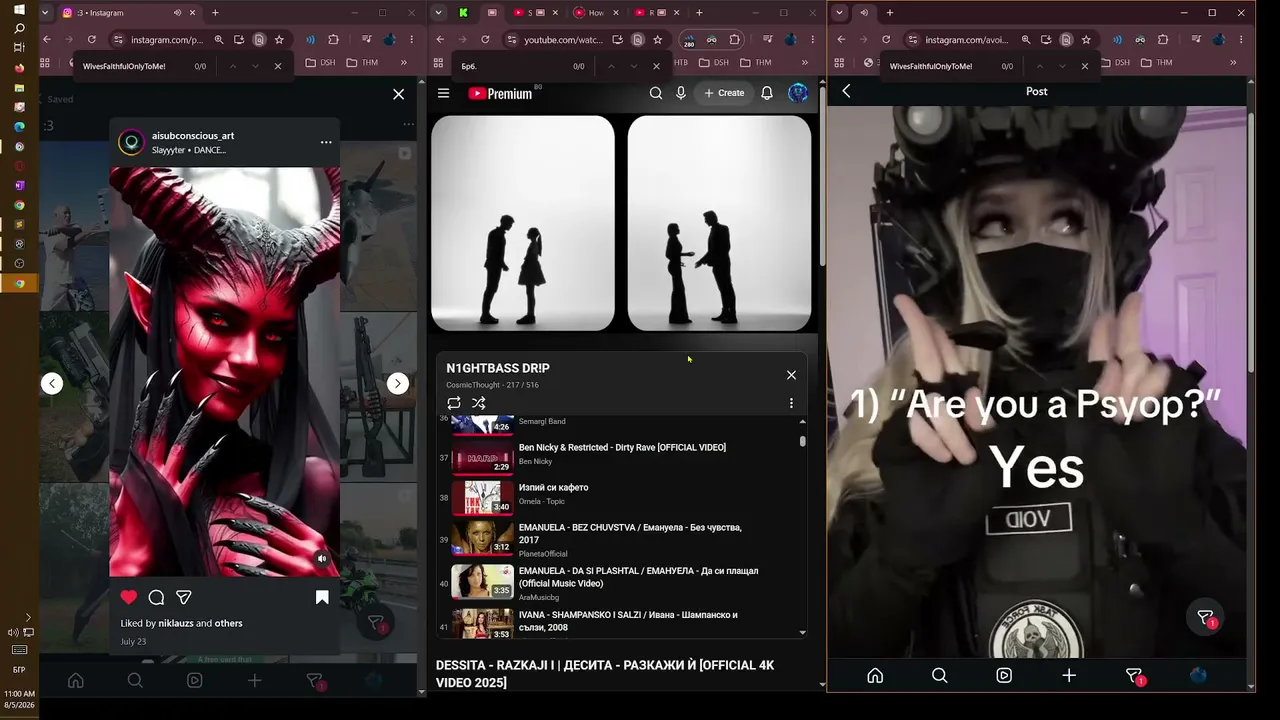Go to the YouTube Premium home logo
Image resolution: width=1280 pixels, height=720 pixels.
tap(500, 93)
